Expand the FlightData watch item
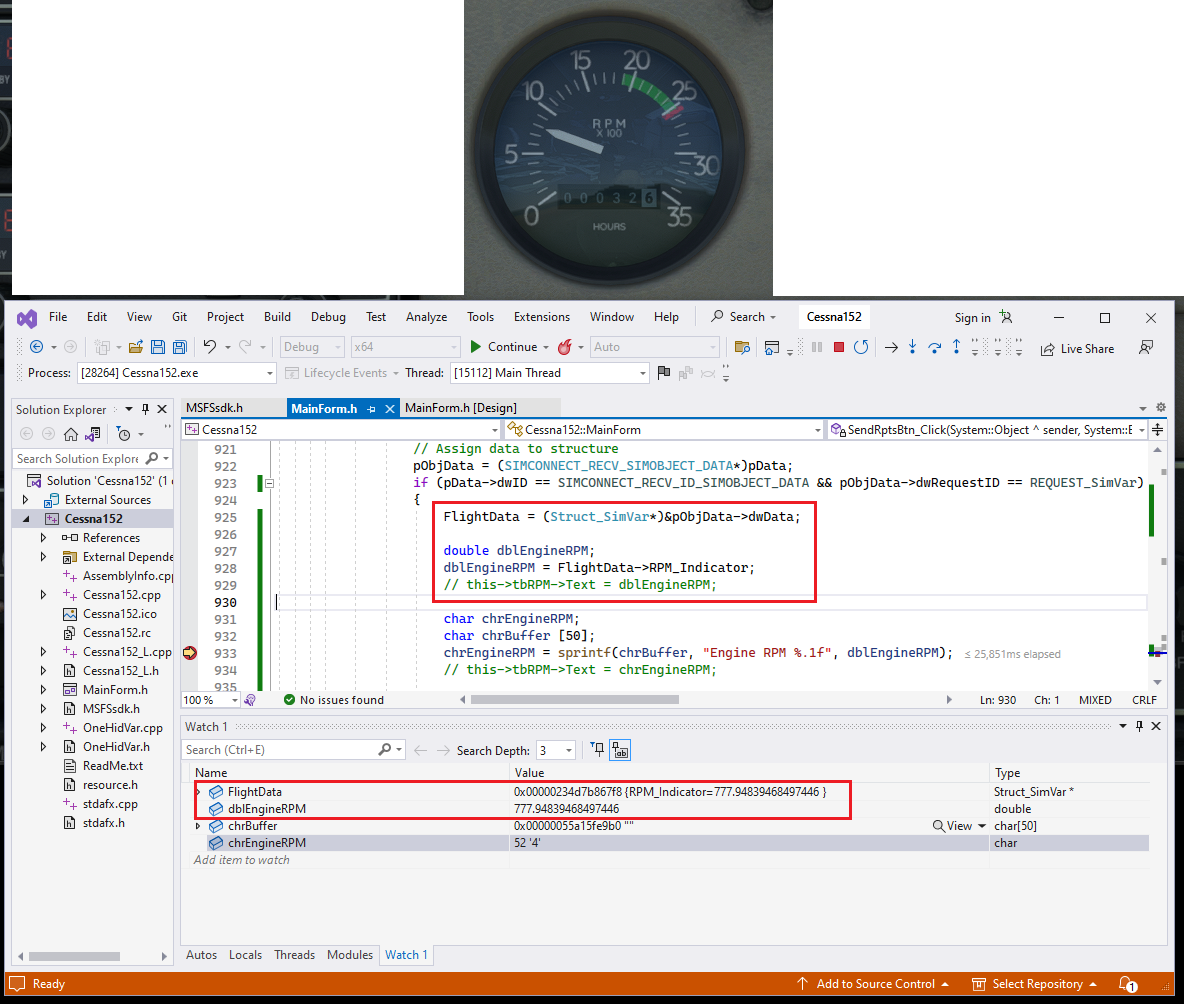Image resolution: width=1184 pixels, height=1004 pixels. (198, 792)
